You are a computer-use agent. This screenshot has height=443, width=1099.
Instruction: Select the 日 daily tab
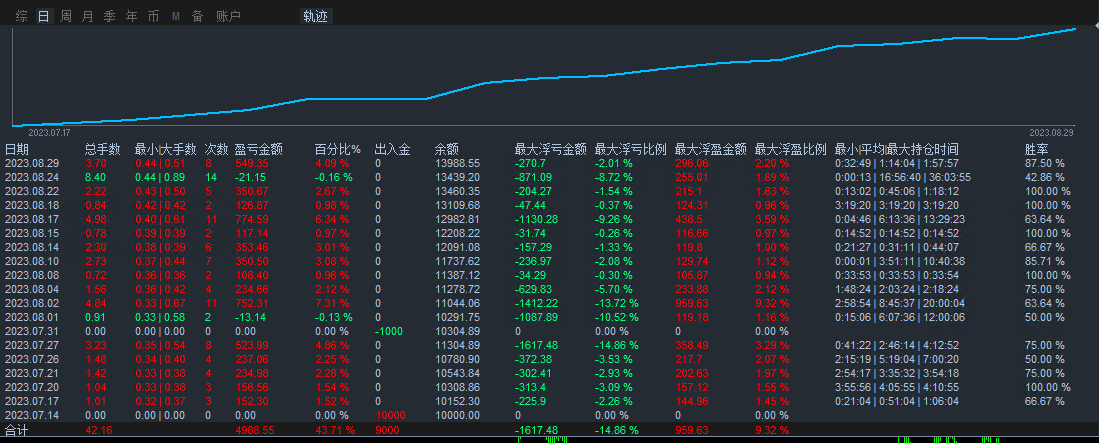43,16
